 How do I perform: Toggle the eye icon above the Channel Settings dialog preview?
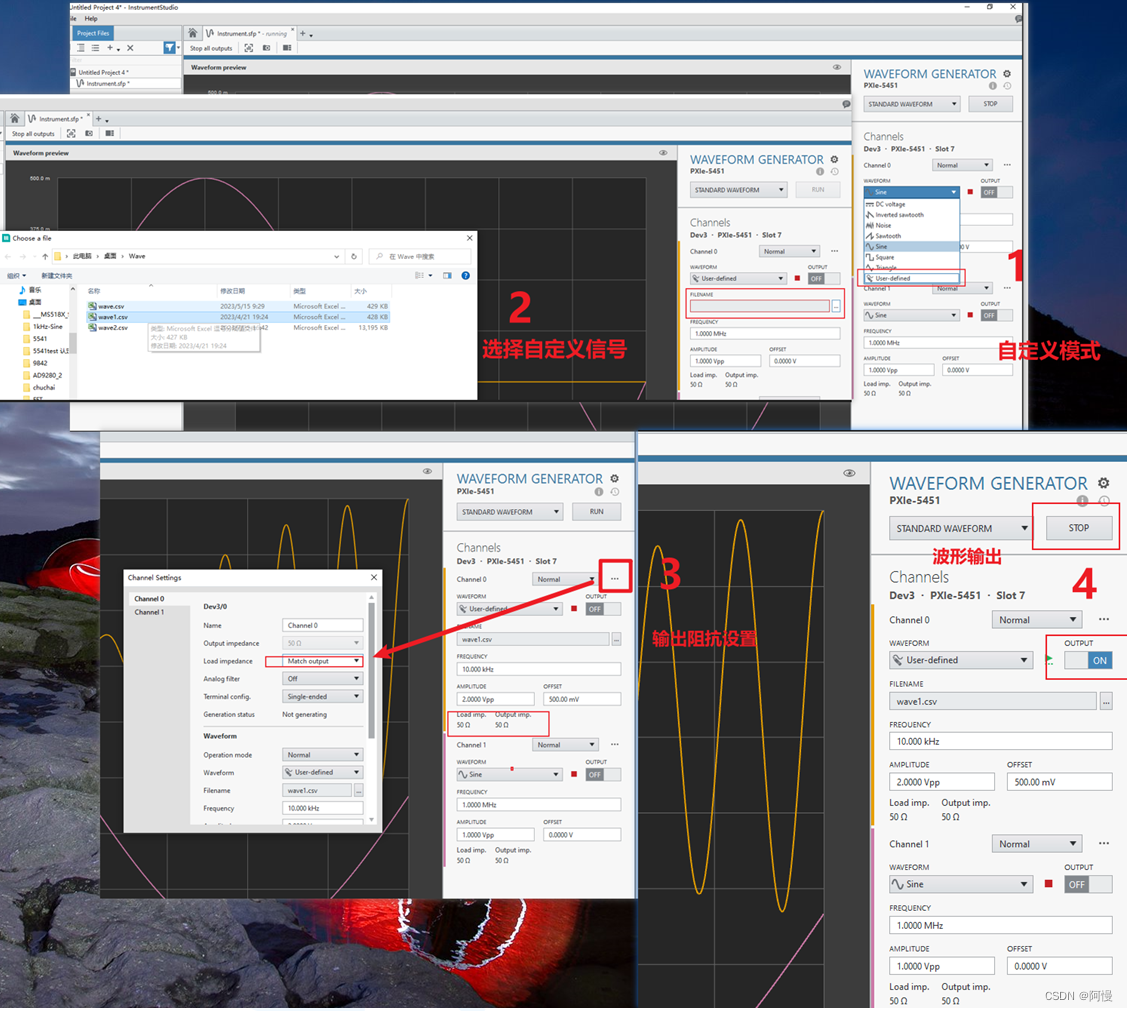click(x=427, y=471)
